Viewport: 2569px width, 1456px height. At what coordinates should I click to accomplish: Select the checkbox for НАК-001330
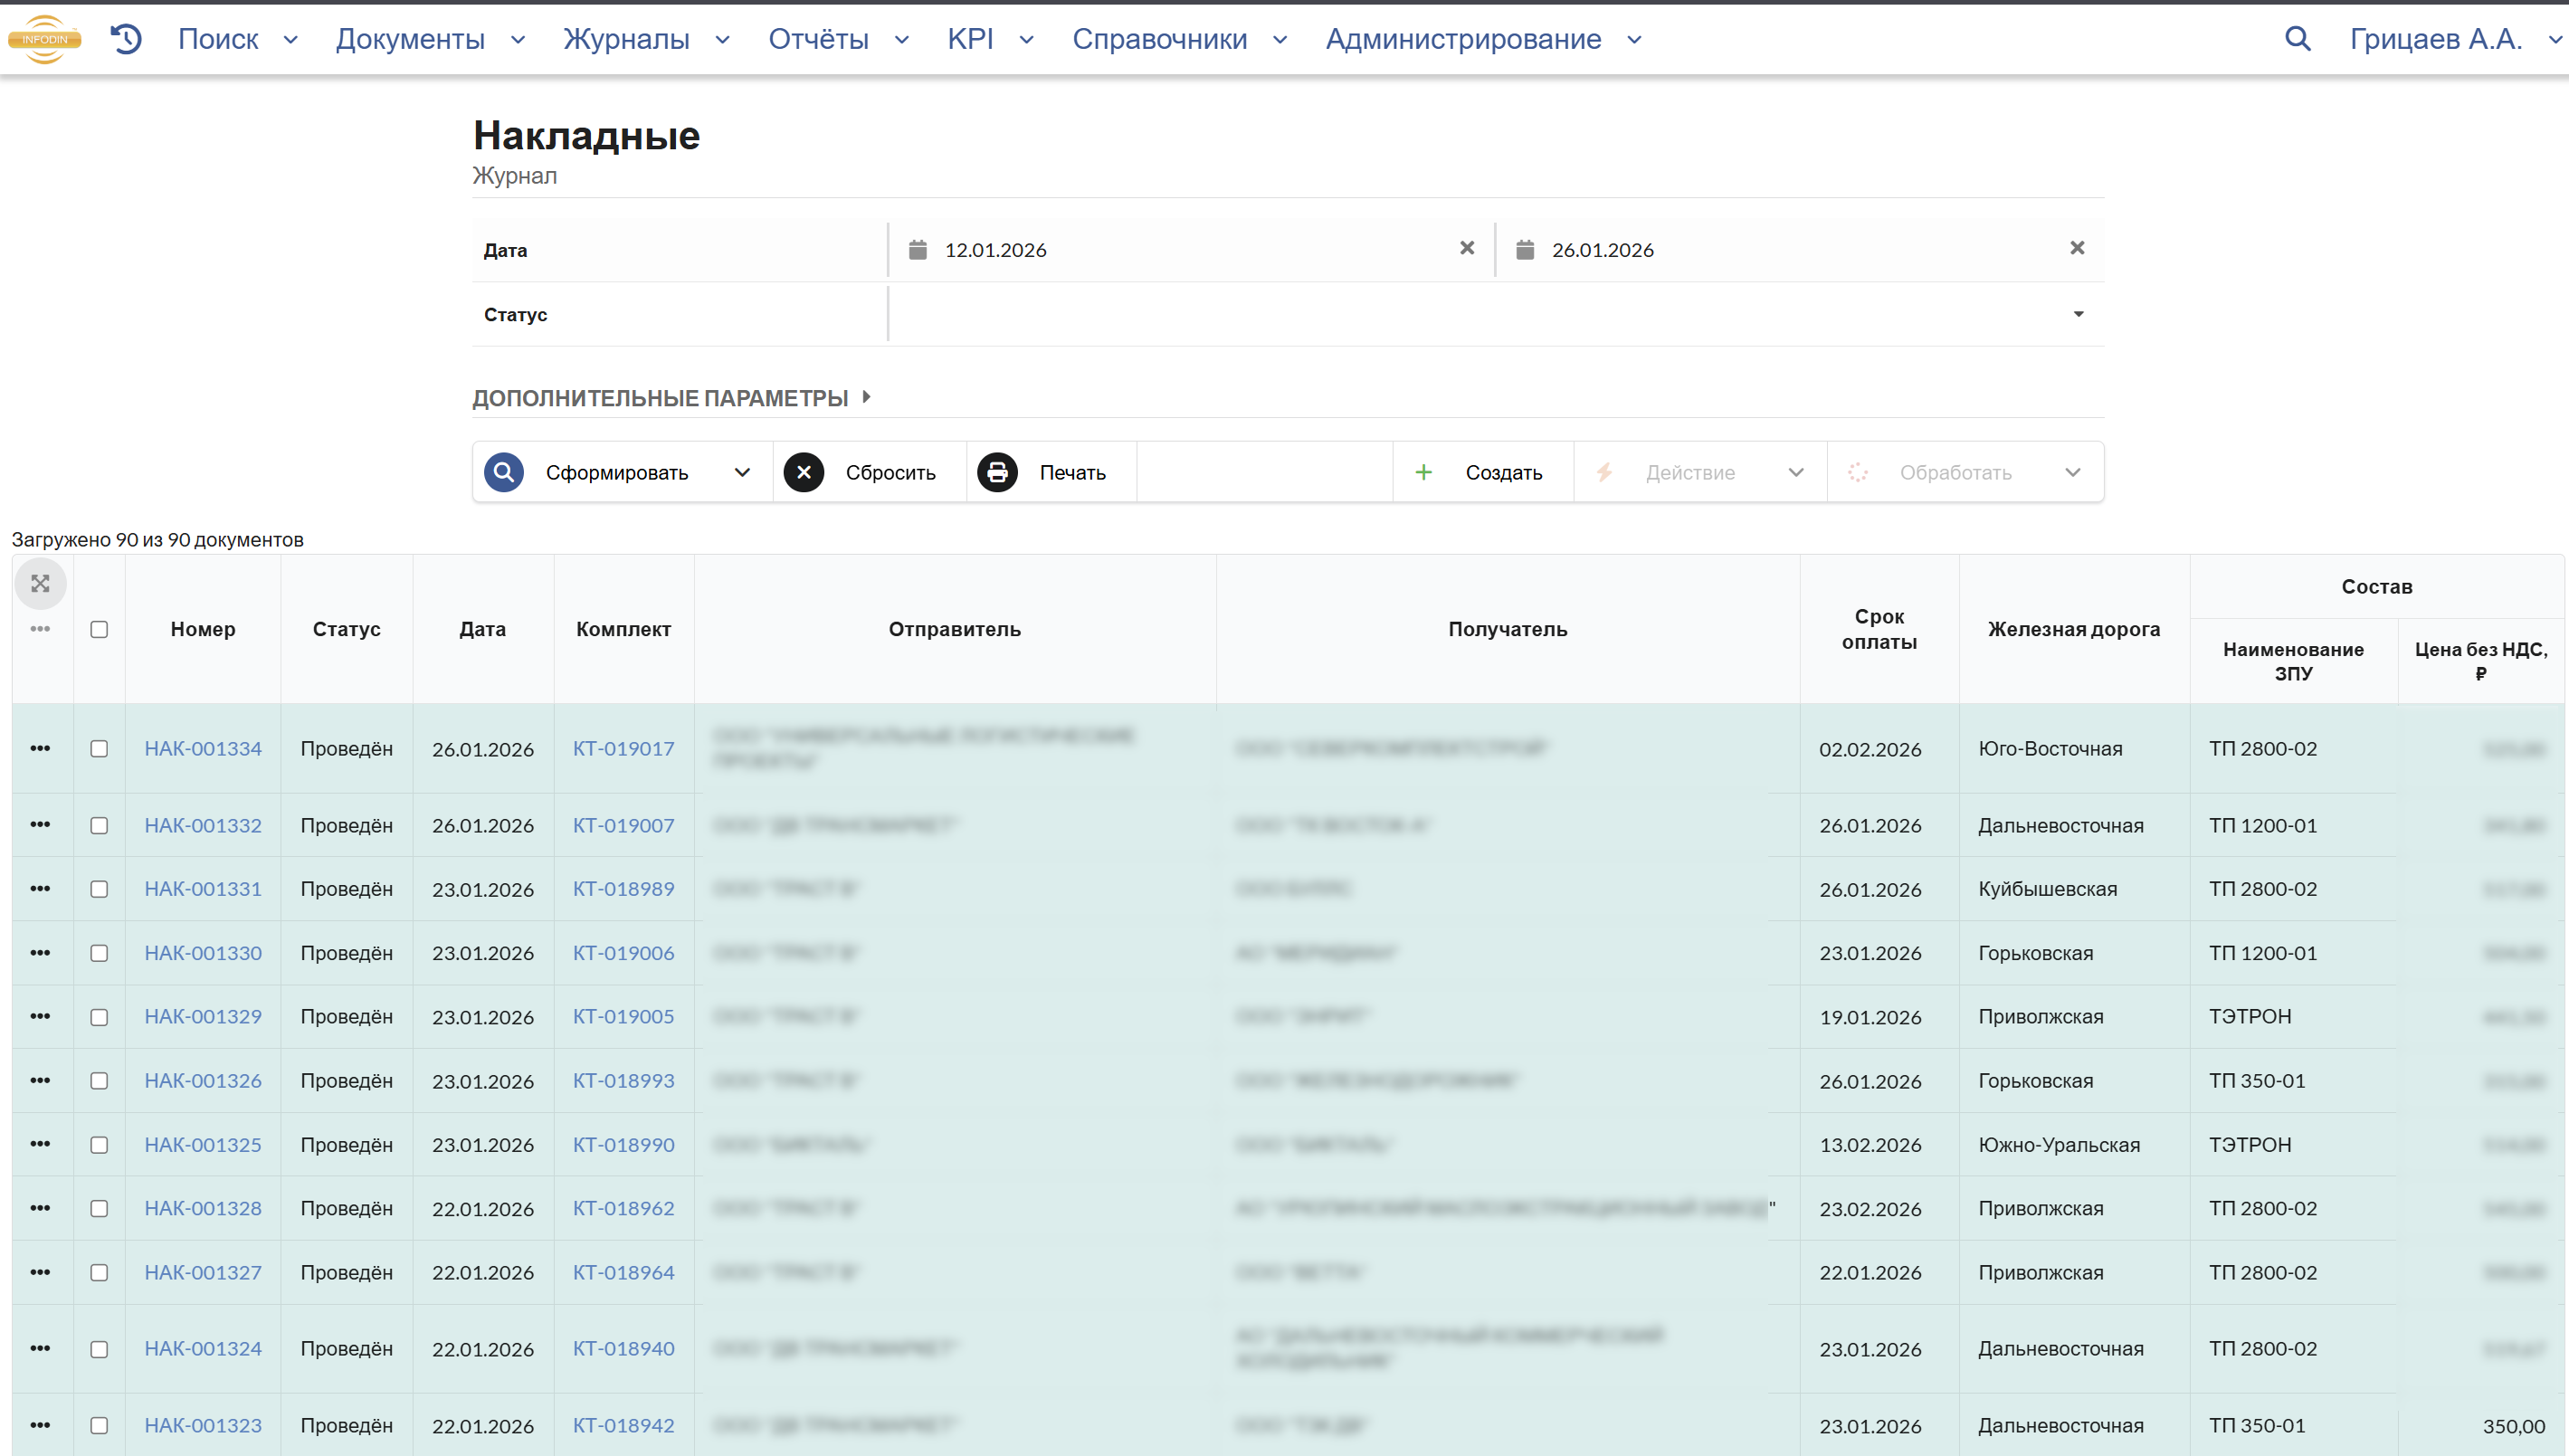[x=99, y=953]
